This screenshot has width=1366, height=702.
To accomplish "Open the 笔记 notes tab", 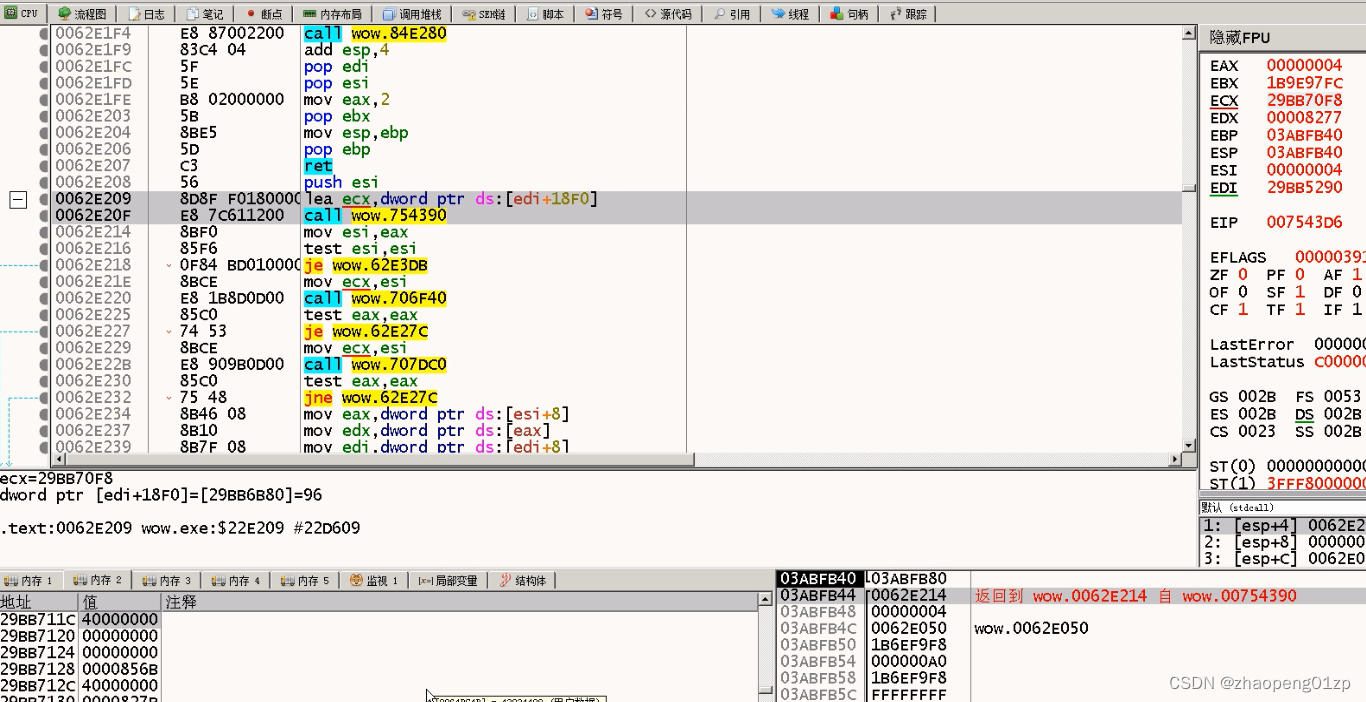I will tap(205, 14).
